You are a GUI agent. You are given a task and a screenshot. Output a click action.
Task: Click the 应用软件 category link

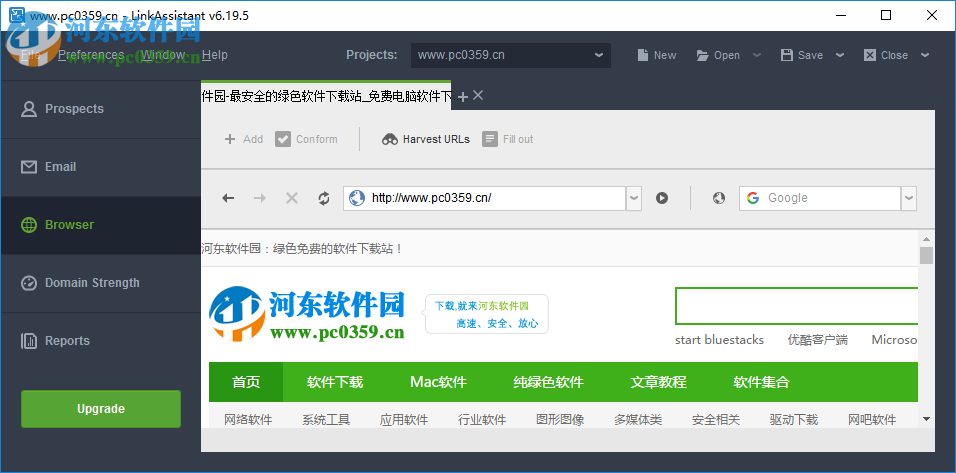tap(404, 419)
